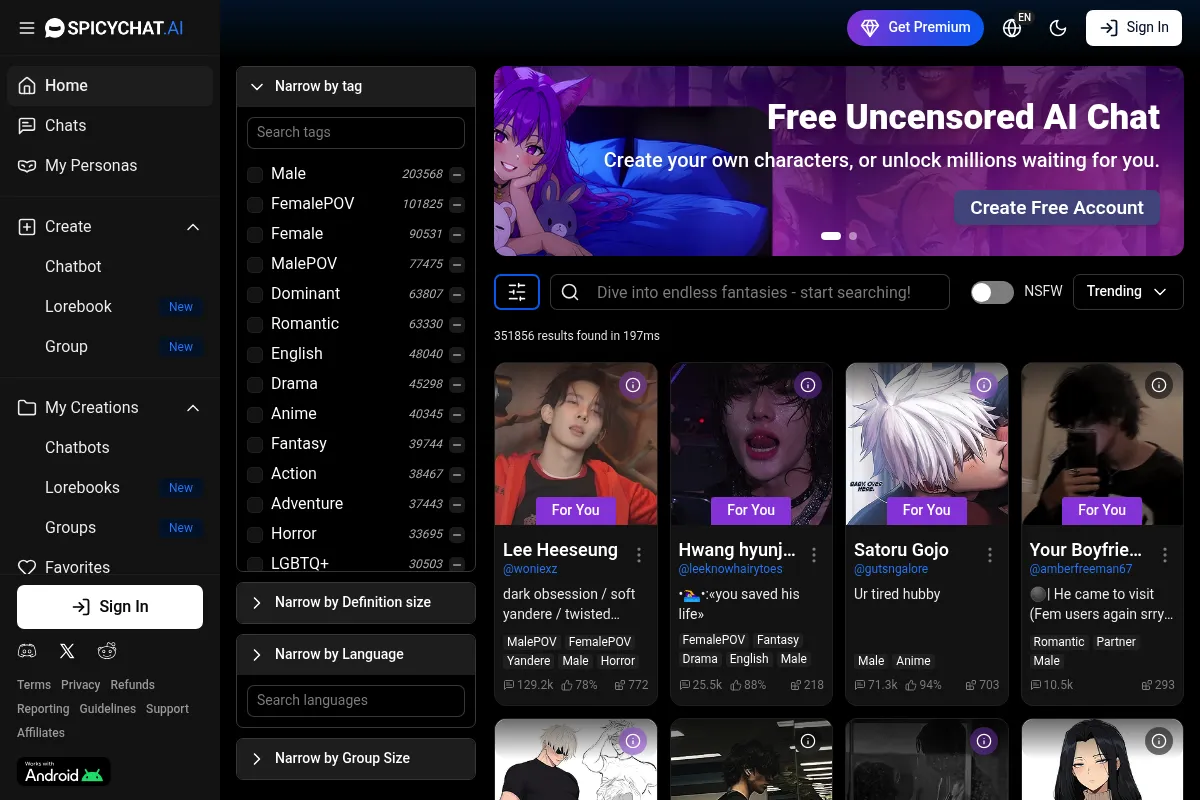The height and width of the screenshot is (800, 1200).
Task: Open Chats in sidebar
Action: [110, 126]
